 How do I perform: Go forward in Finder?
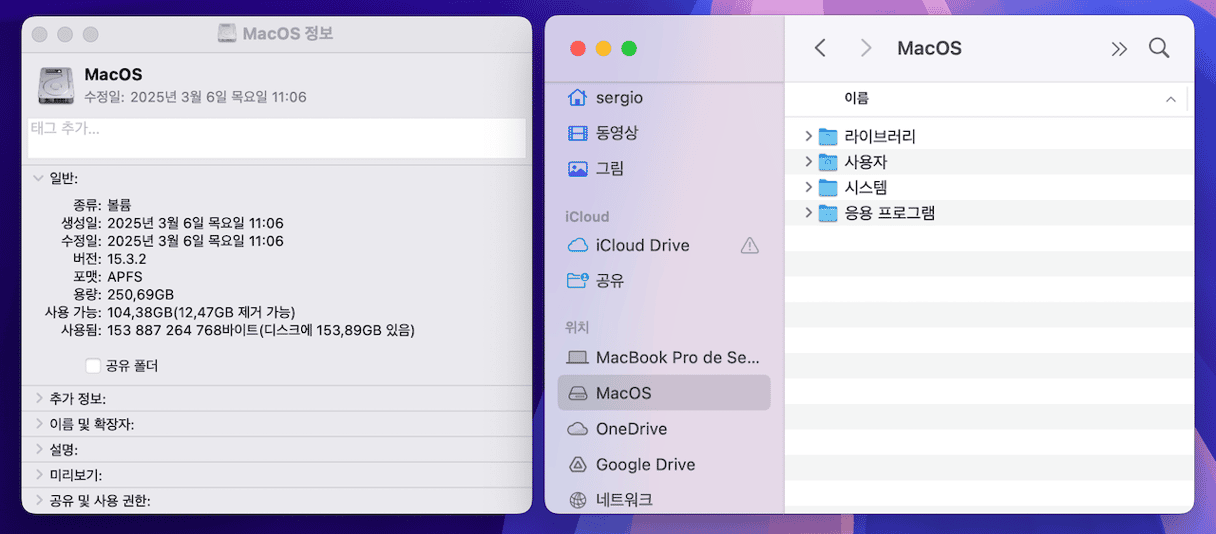pos(866,48)
